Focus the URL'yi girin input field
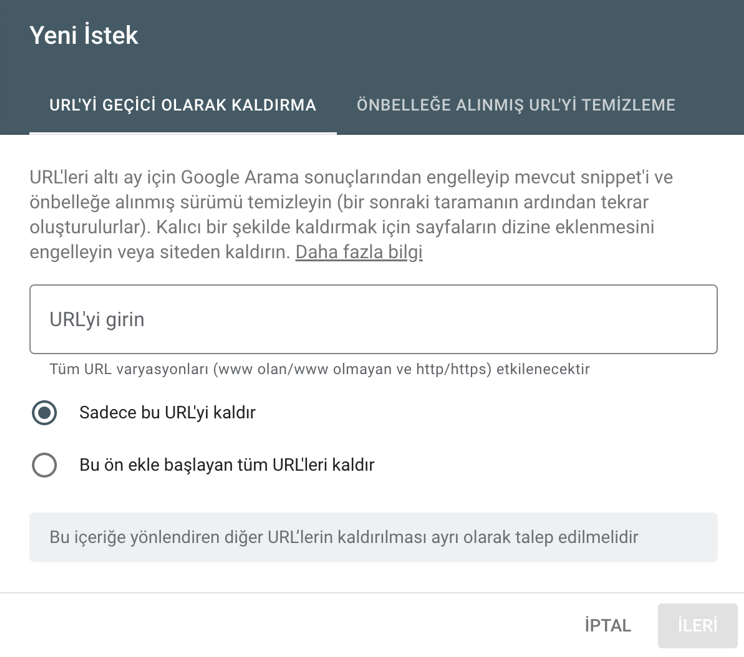 pyautogui.click(x=373, y=319)
